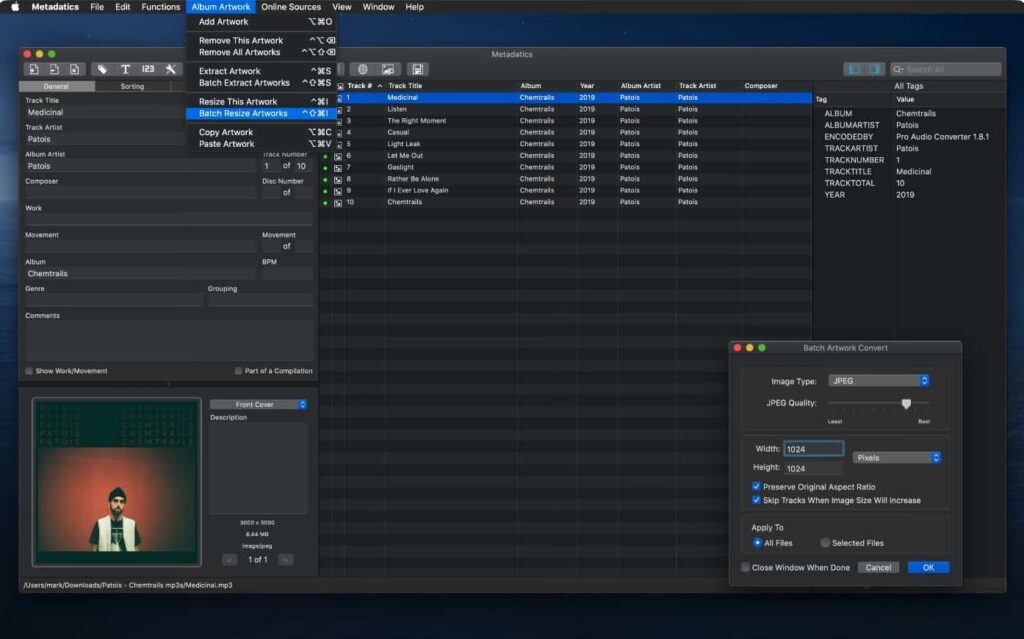Open the Pixels units dropdown
This screenshot has width=1024, height=639.
click(897, 457)
